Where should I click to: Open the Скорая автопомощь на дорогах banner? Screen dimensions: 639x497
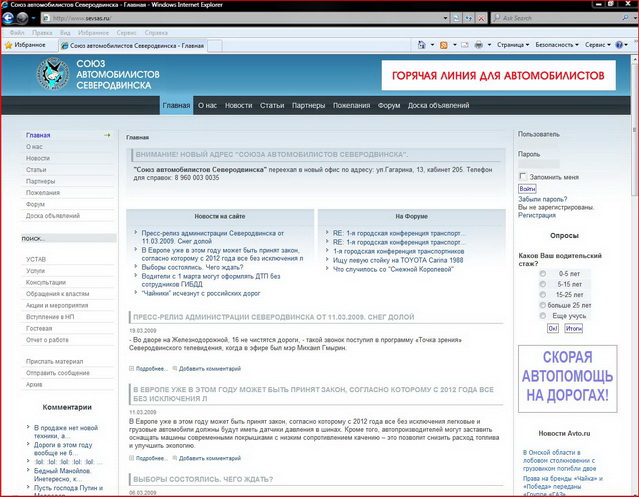click(568, 379)
